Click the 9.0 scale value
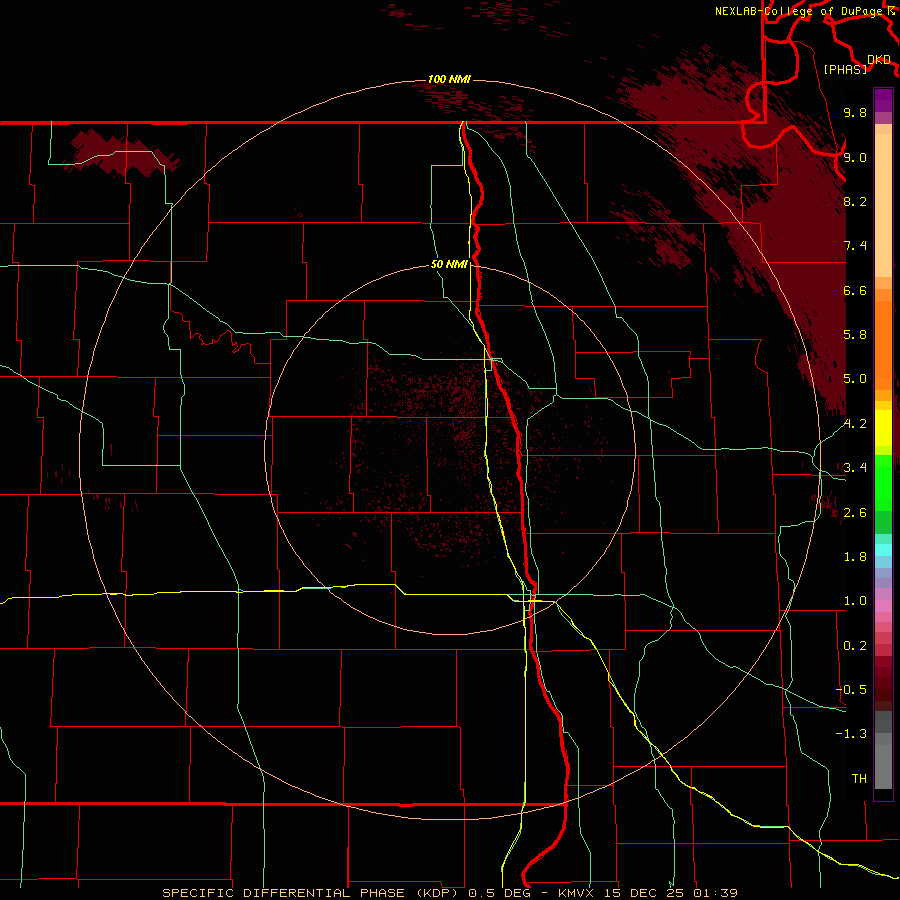This screenshot has width=900, height=900. tap(855, 157)
